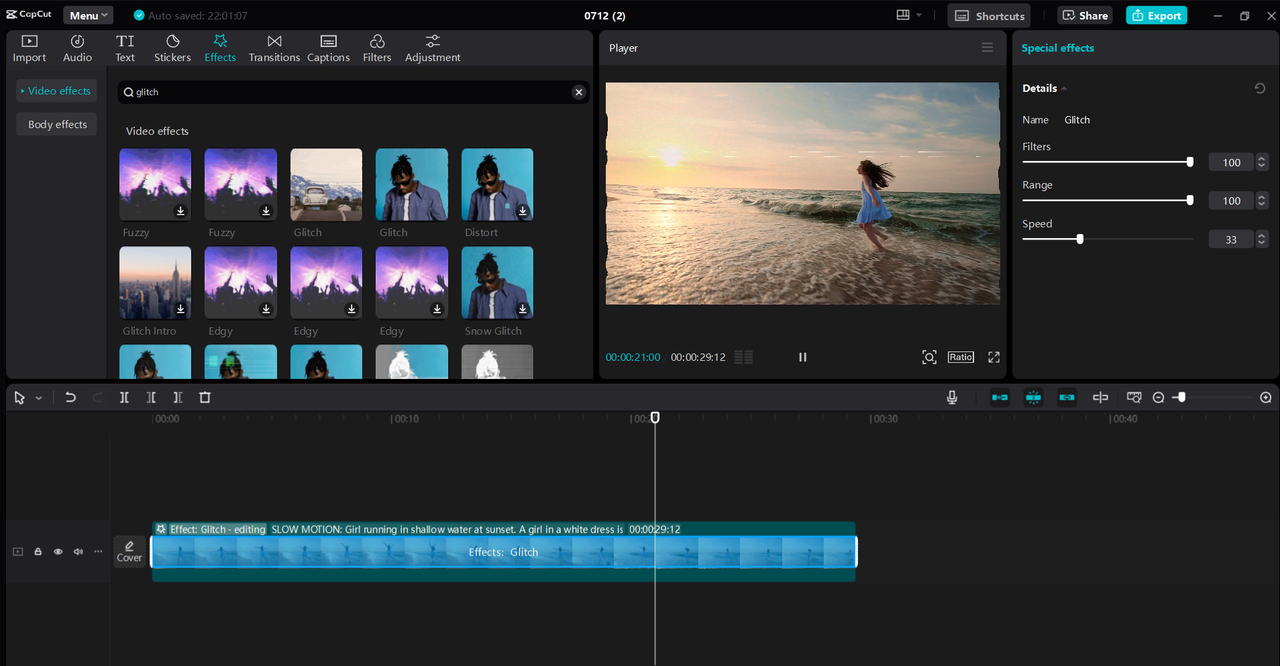The width and height of the screenshot is (1280, 666).
Task: Switch to the Filters tab
Action: click(377, 48)
